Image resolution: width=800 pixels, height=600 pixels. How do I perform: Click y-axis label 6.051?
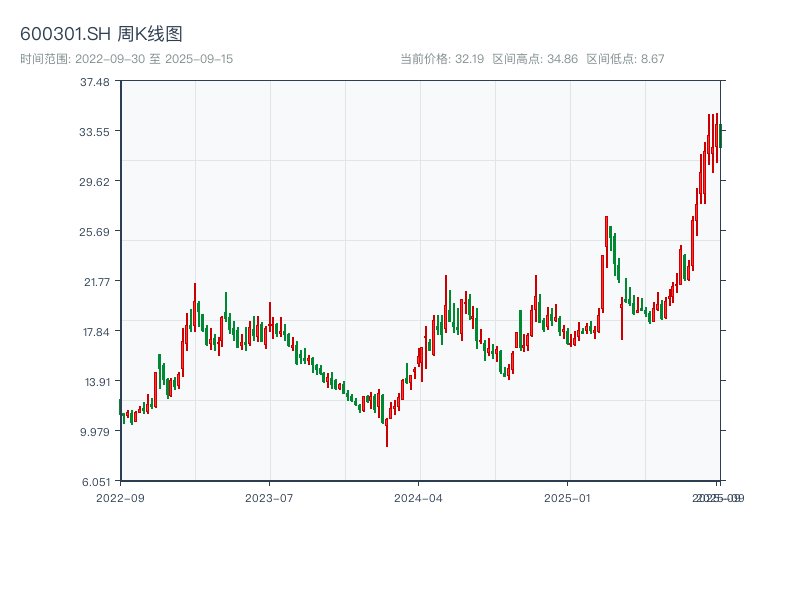(96, 482)
